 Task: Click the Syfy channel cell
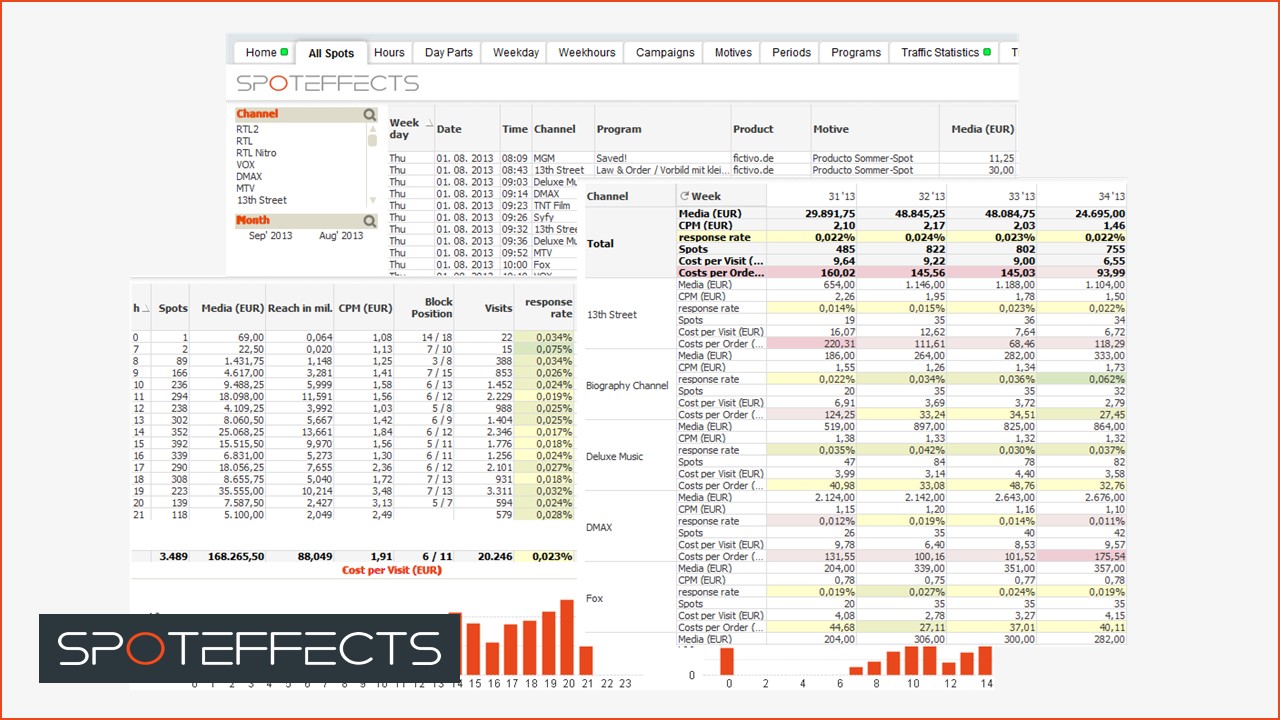click(555, 217)
